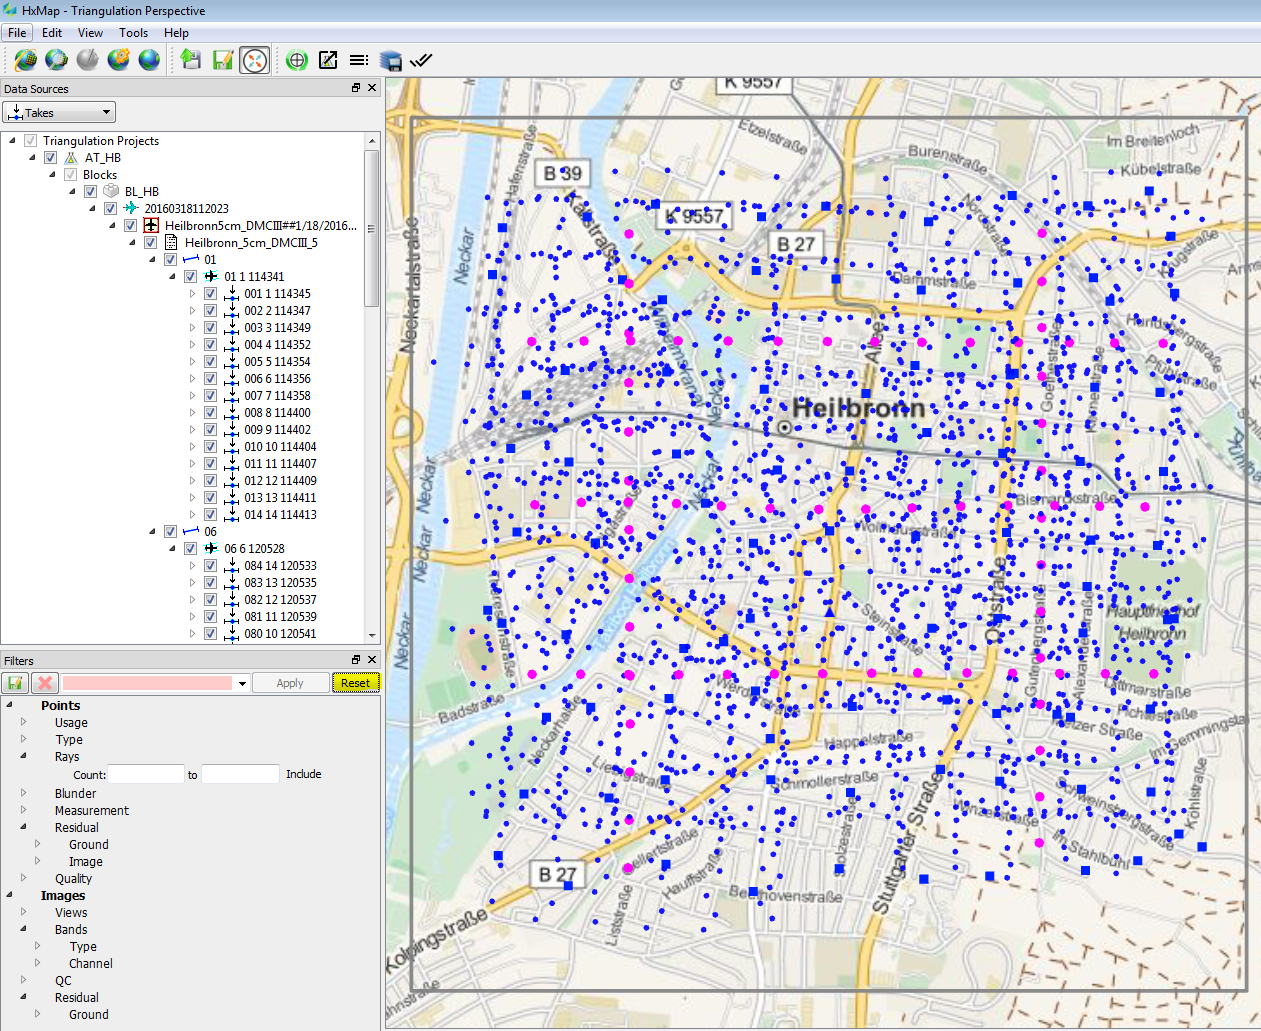Click the globe with gear settings icon
Viewport: 1261px width, 1031px height.
118,60
